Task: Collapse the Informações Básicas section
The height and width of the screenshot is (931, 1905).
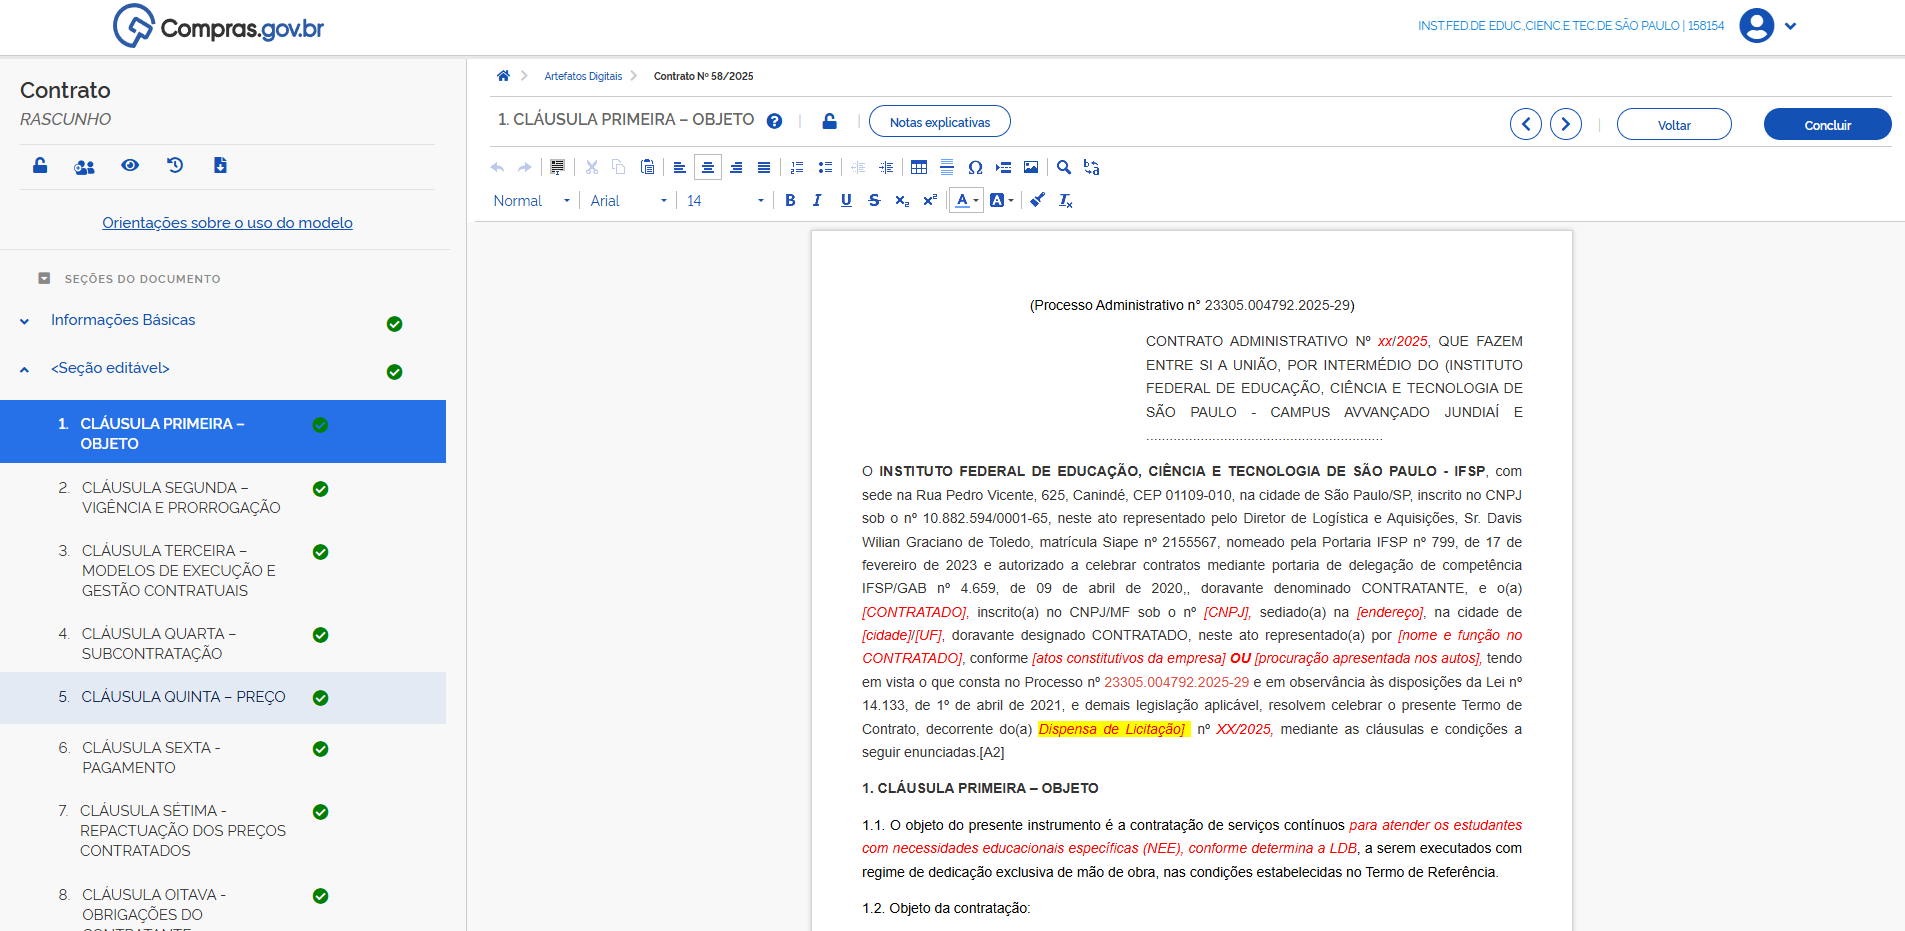Action: 25,321
